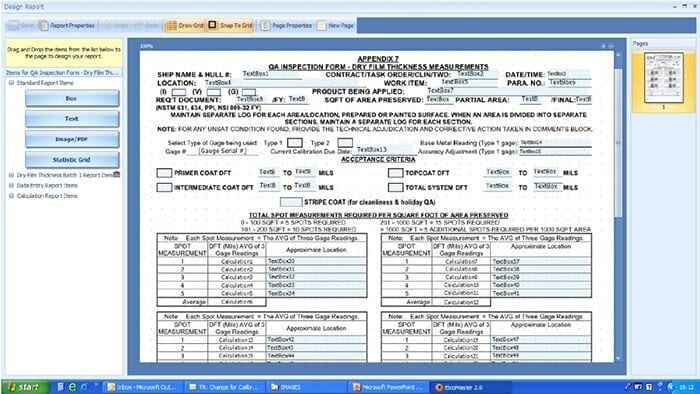The image size is (700, 394).
Task: Check the gage Type 1 box
Action: [x=295, y=143]
